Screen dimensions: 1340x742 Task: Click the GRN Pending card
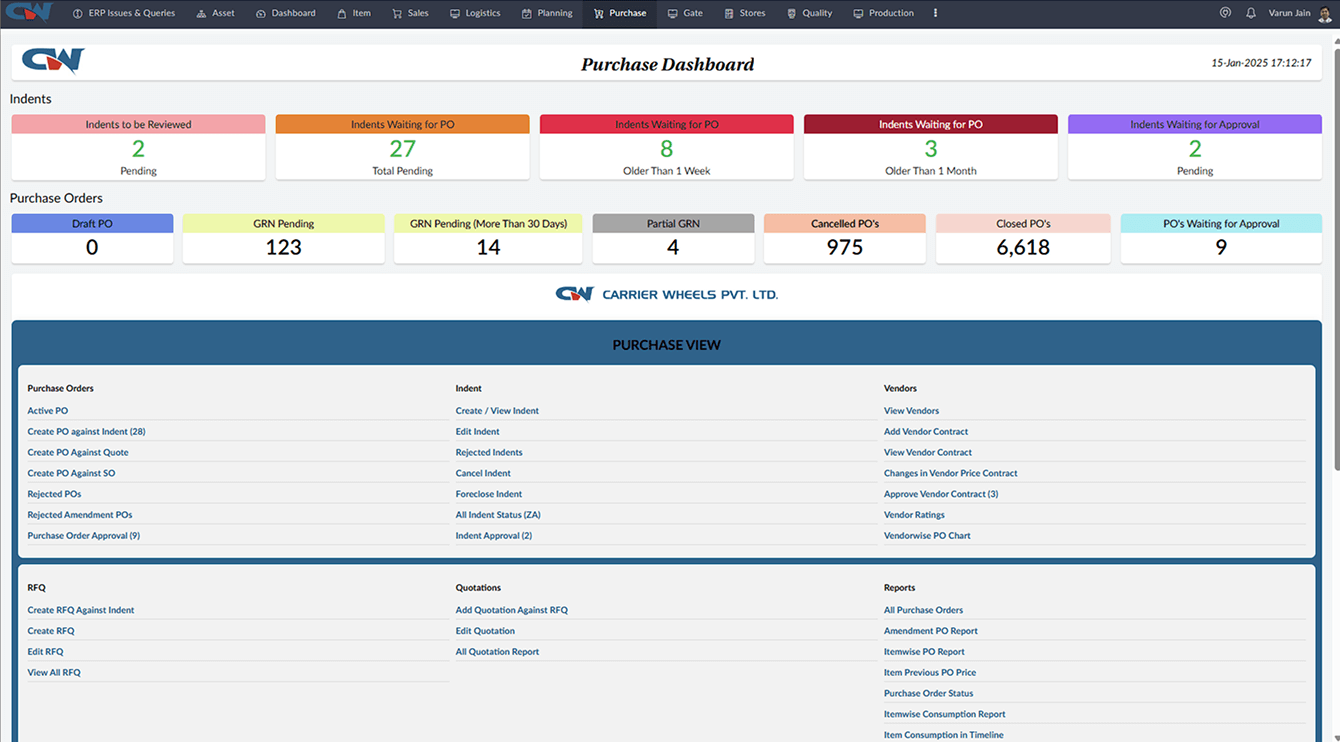point(283,237)
